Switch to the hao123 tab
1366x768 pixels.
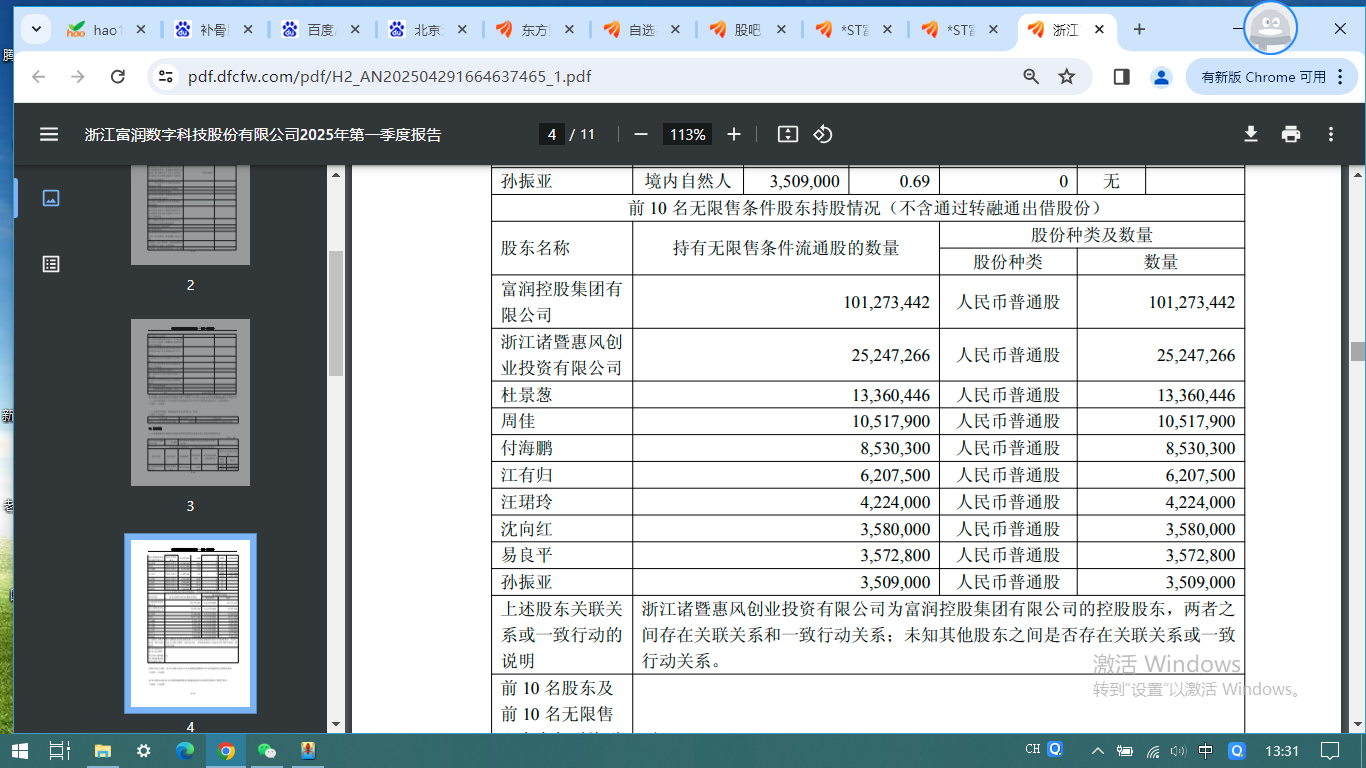(106, 29)
